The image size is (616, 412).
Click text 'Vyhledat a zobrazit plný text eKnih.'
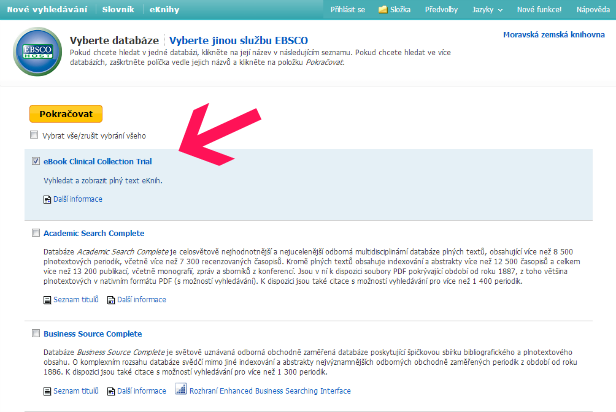[x=103, y=181]
